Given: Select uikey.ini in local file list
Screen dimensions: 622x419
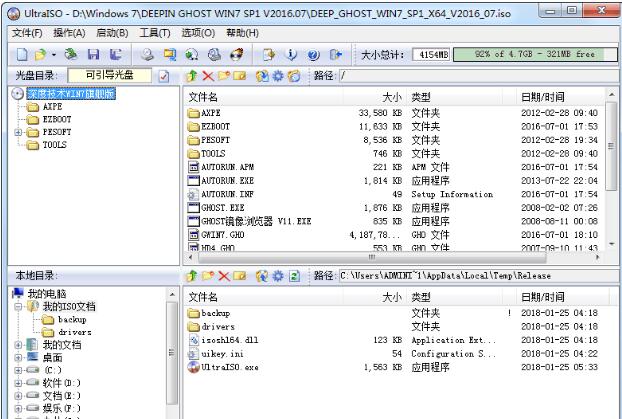Looking at the screenshot, I should [222, 354].
